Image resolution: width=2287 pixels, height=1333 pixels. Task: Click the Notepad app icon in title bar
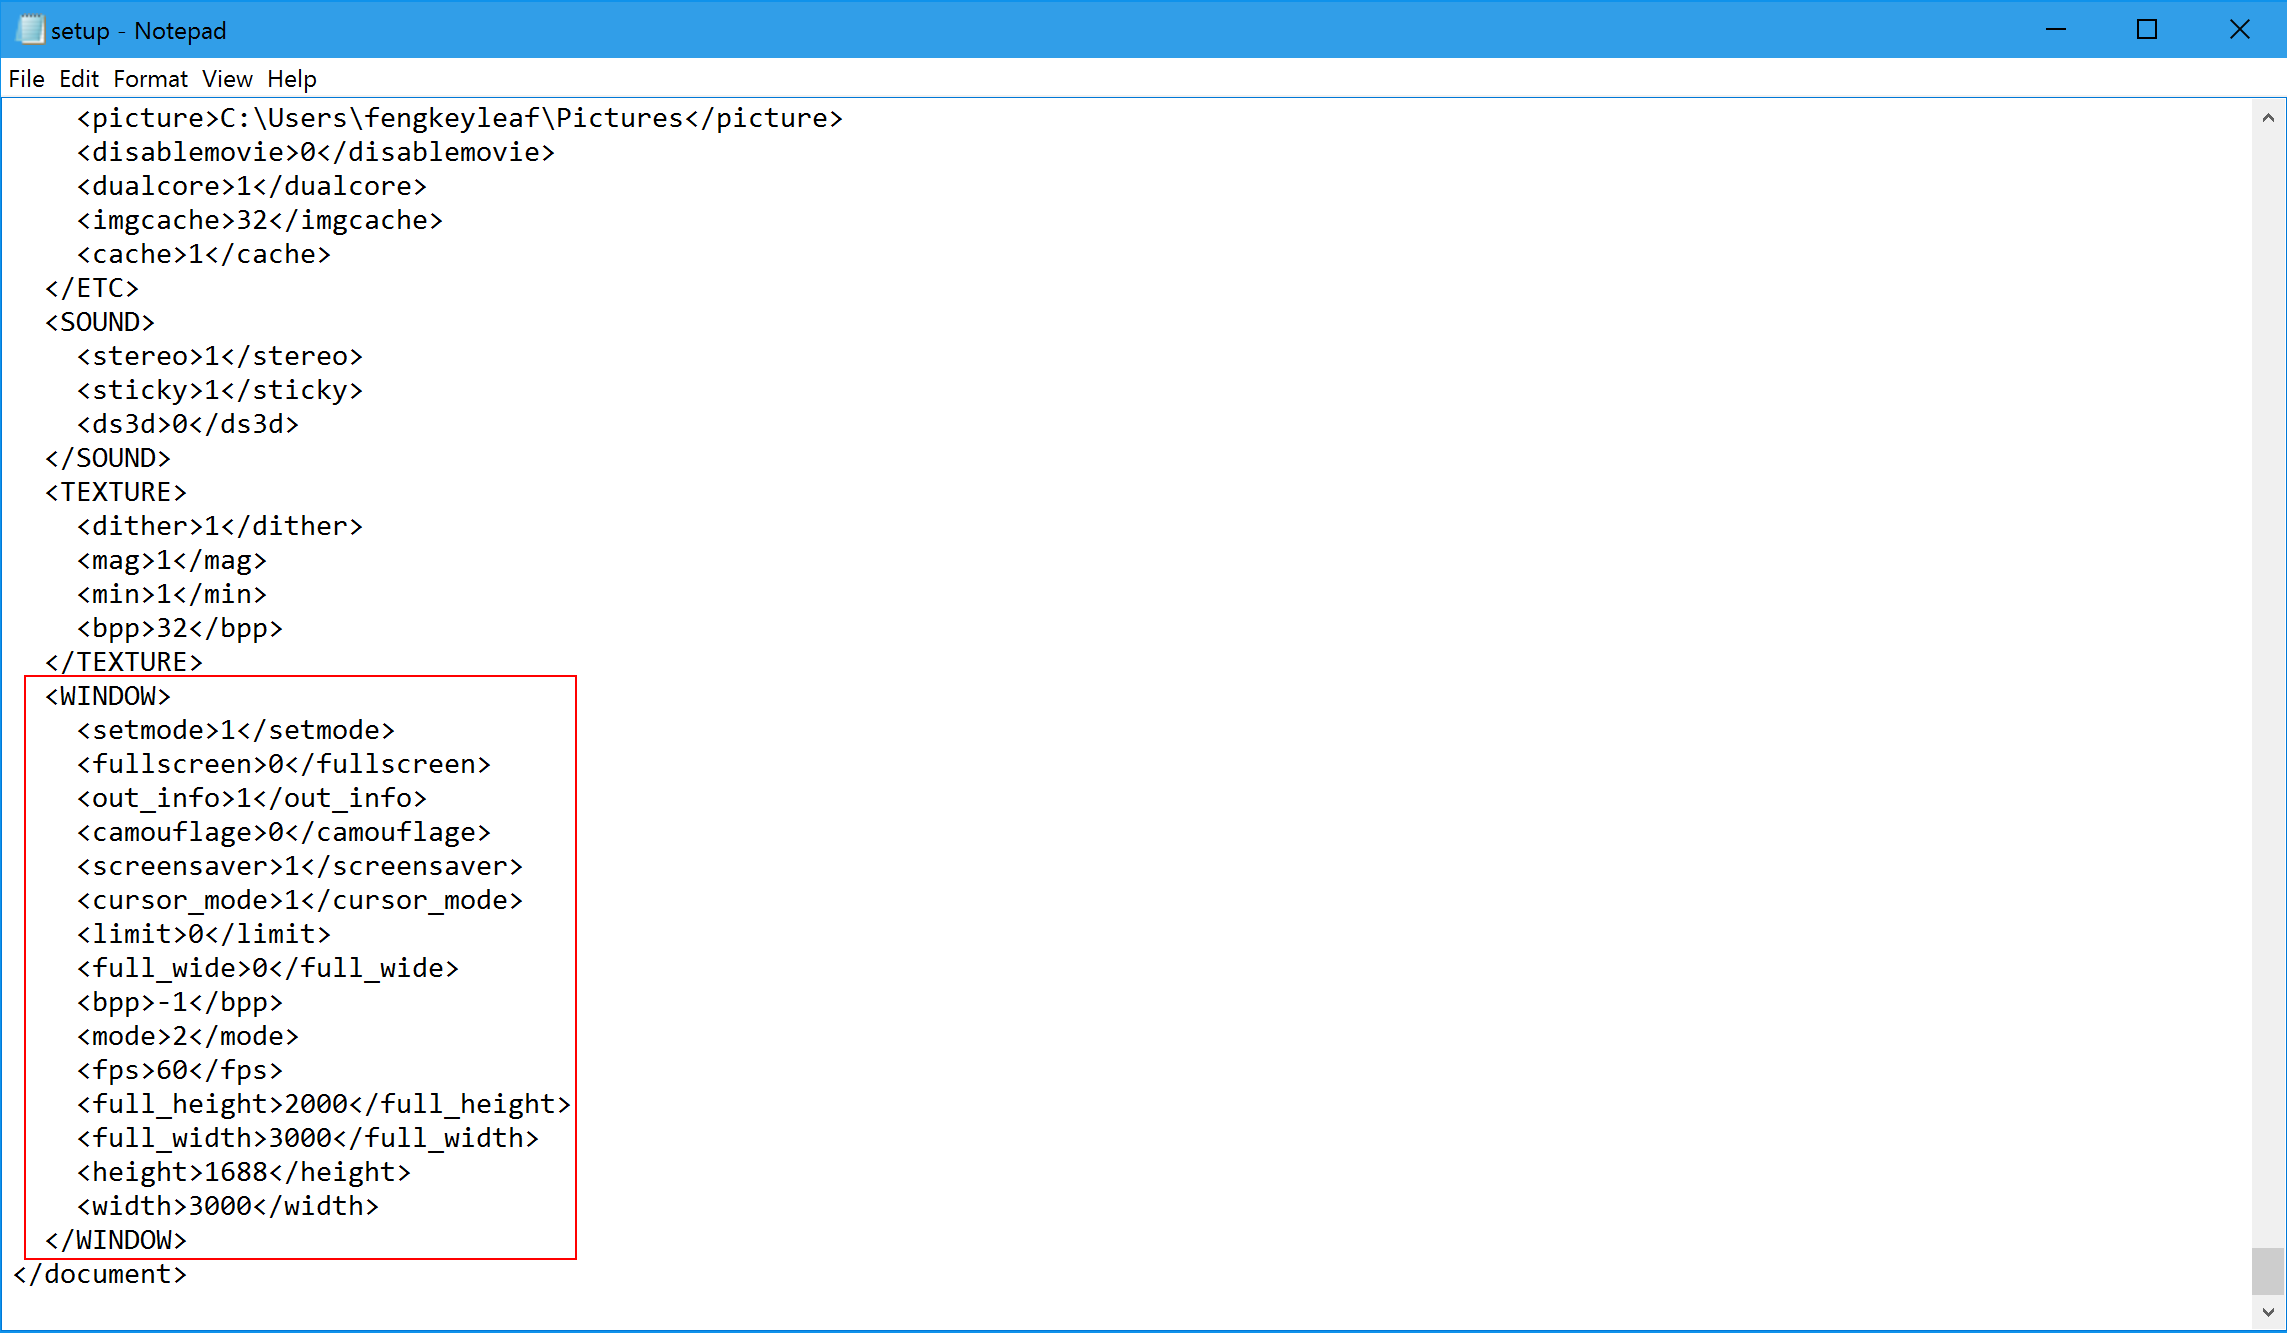click(x=31, y=30)
